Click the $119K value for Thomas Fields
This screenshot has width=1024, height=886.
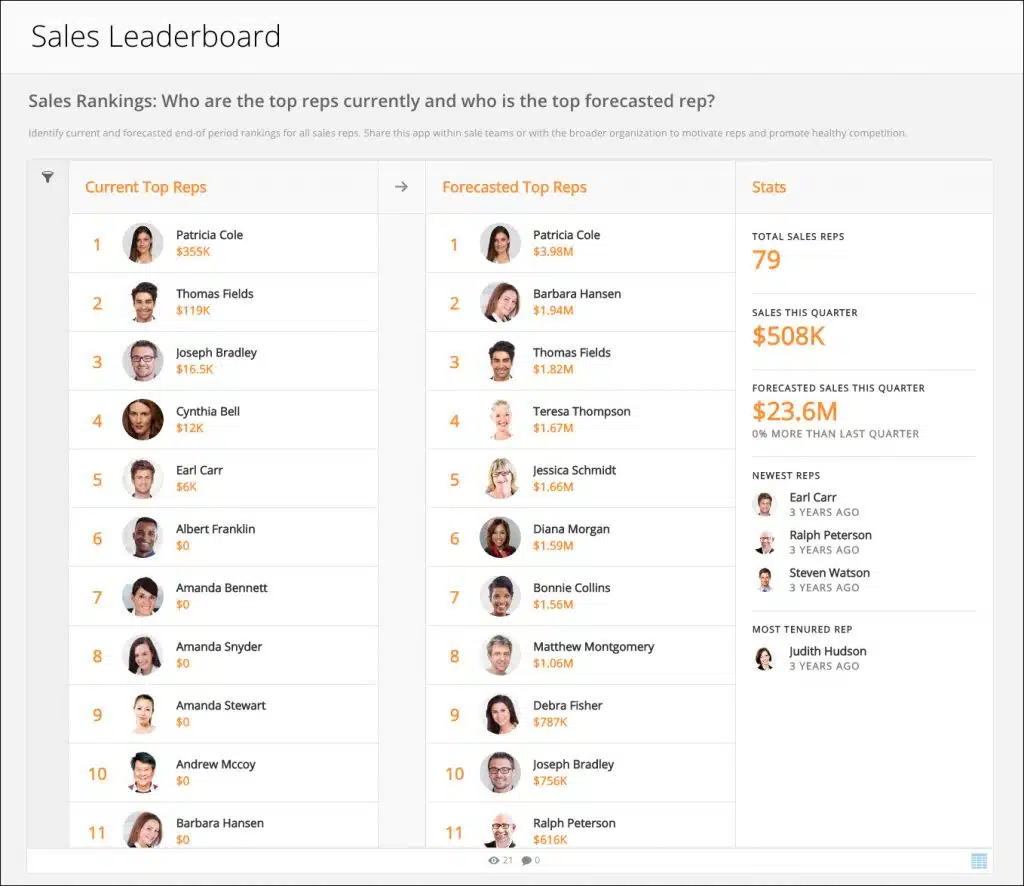pos(193,310)
